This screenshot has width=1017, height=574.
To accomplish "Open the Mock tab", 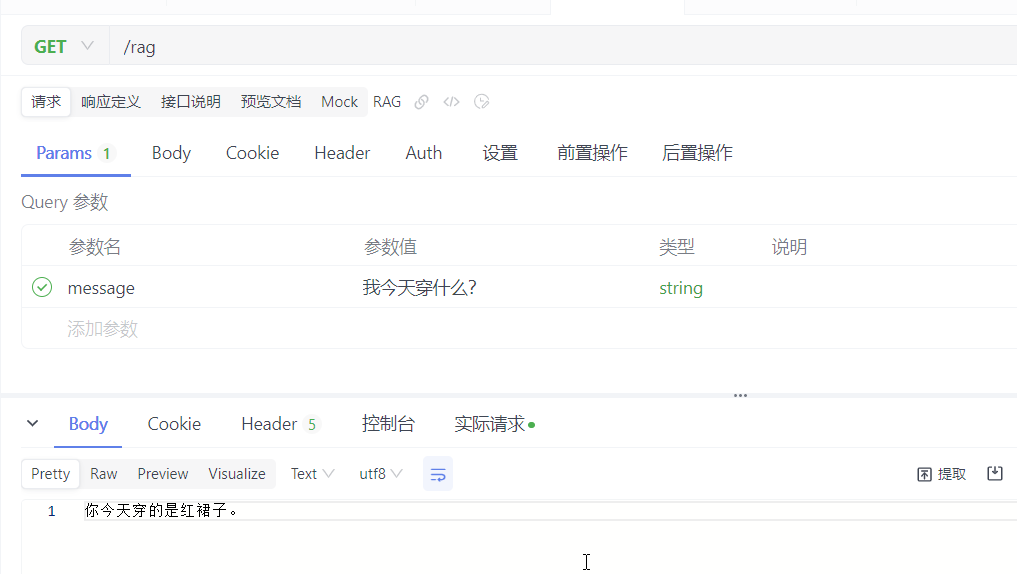I will (339, 102).
